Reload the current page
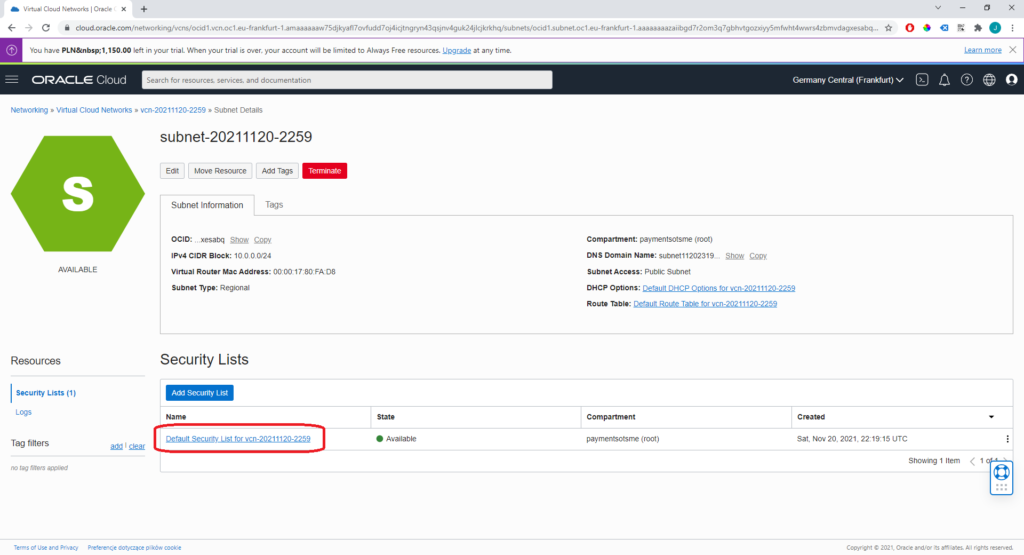Screen dimensions: 1024x555 tap(46, 28)
